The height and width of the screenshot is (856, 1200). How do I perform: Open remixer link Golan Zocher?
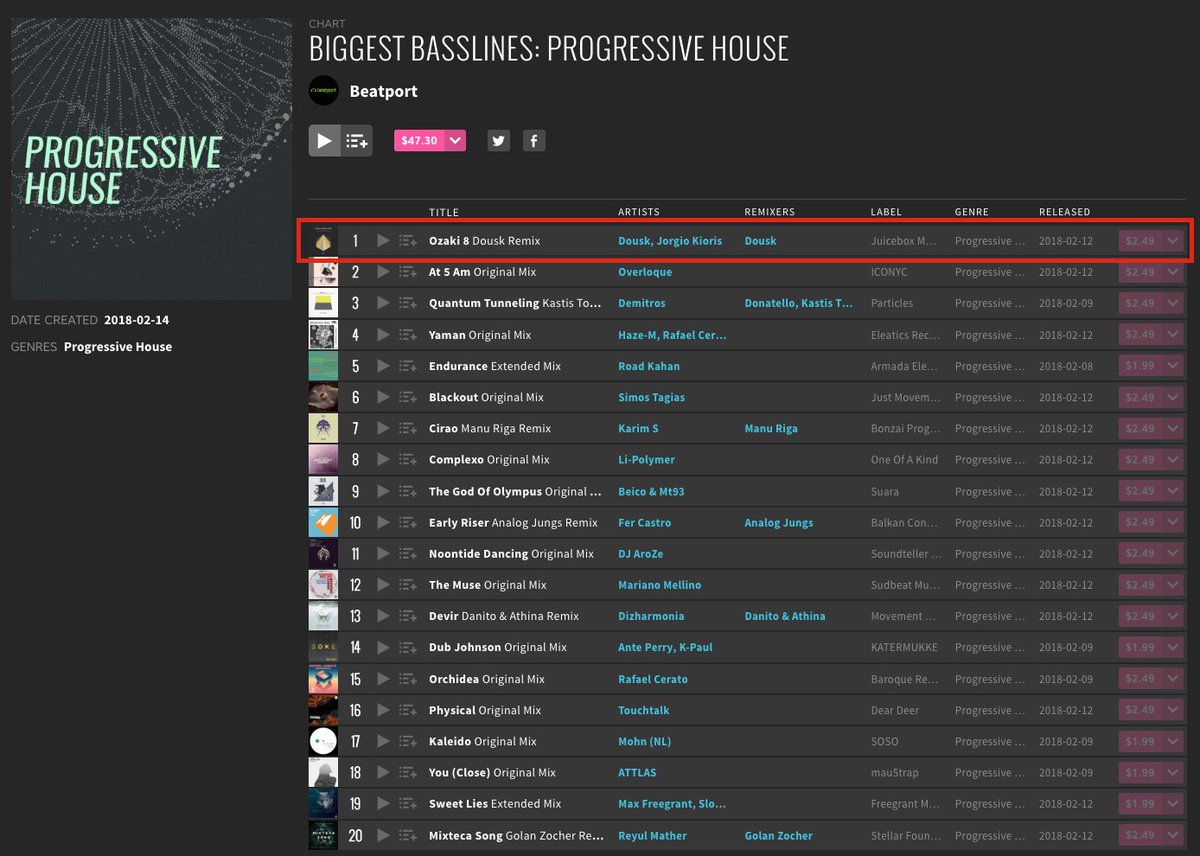(778, 835)
